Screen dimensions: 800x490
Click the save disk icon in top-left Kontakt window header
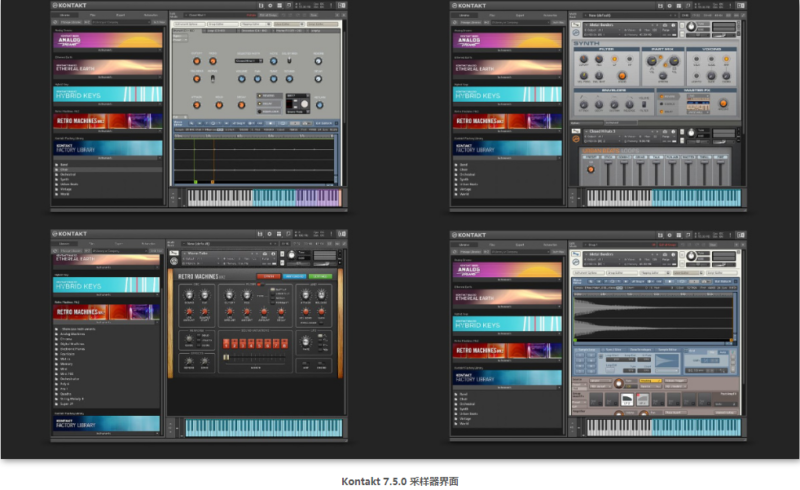[x=261, y=5]
